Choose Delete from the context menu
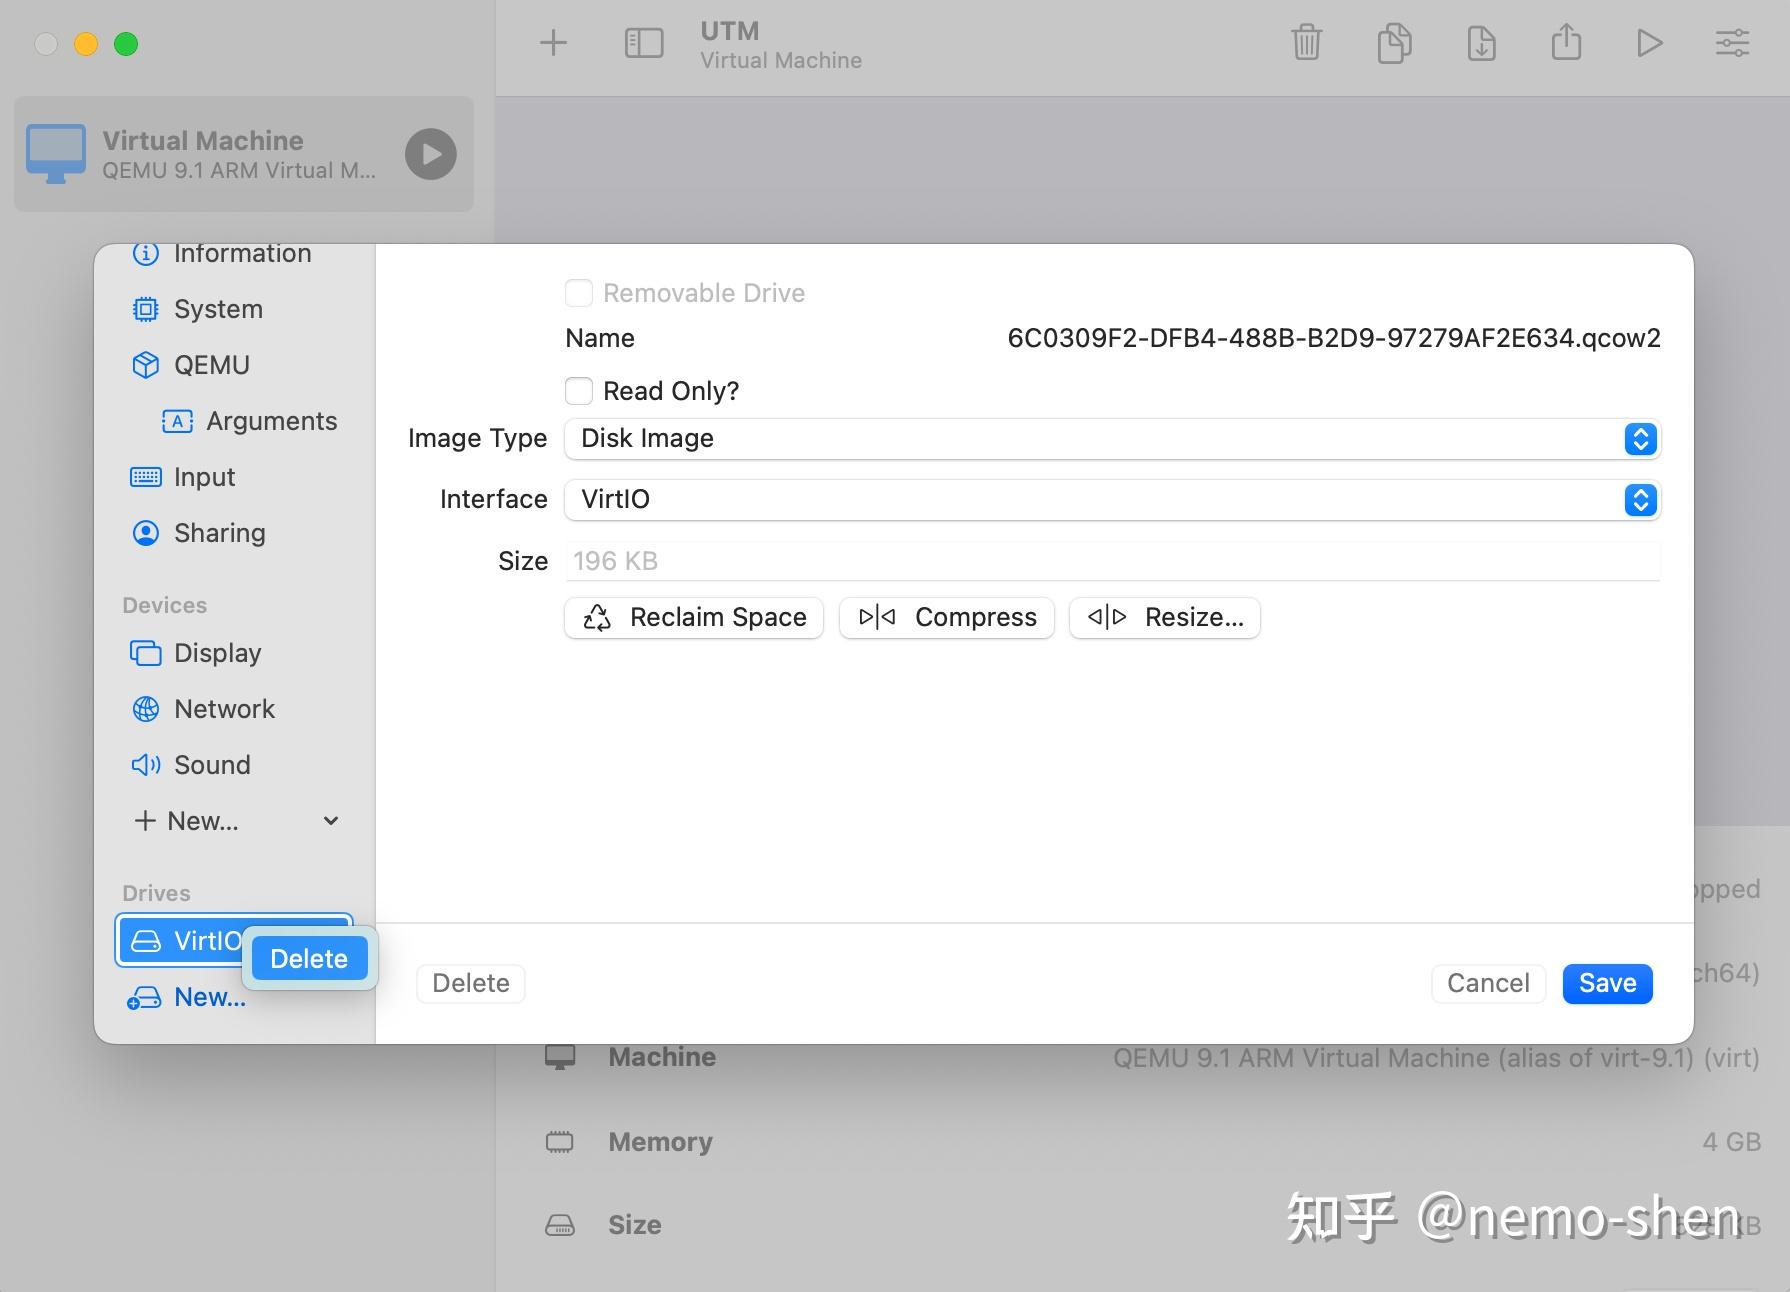The height and width of the screenshot is (1292, 1790). [308, 958]
